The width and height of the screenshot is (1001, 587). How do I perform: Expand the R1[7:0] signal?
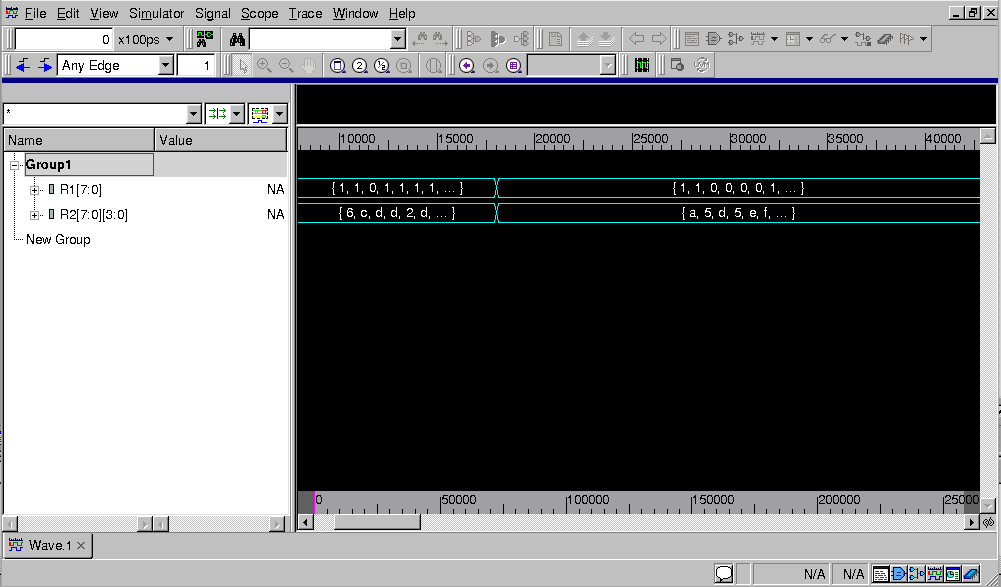[34, 190]
